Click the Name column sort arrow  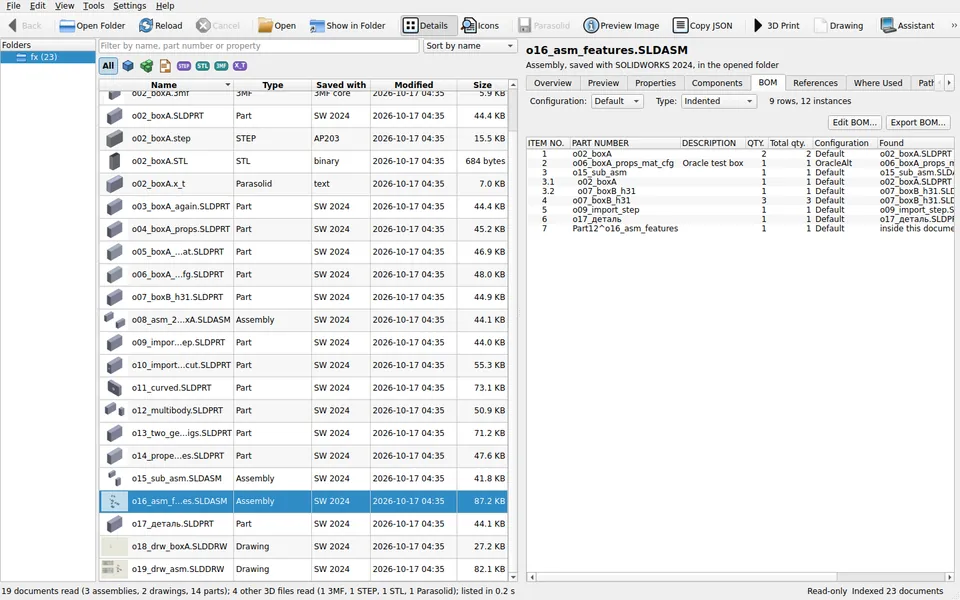coord(228,85)
